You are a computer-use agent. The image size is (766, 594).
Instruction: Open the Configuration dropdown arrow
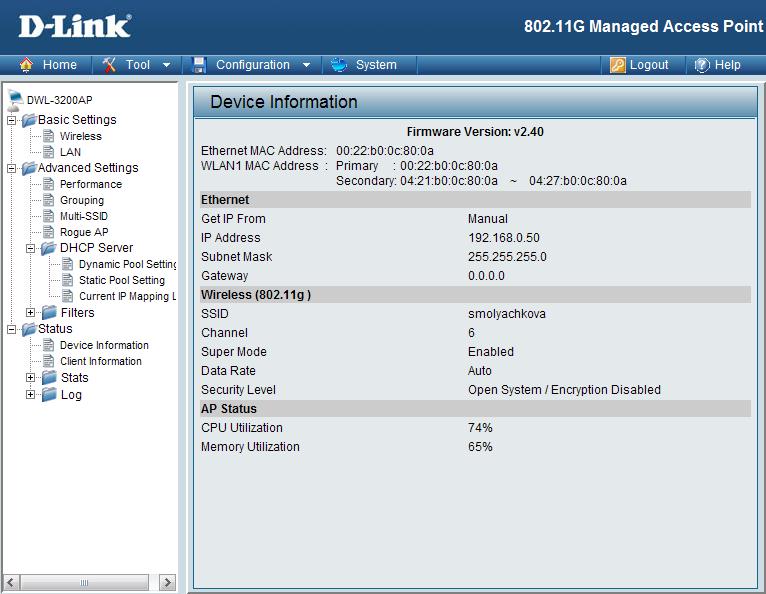click(306, 65)
